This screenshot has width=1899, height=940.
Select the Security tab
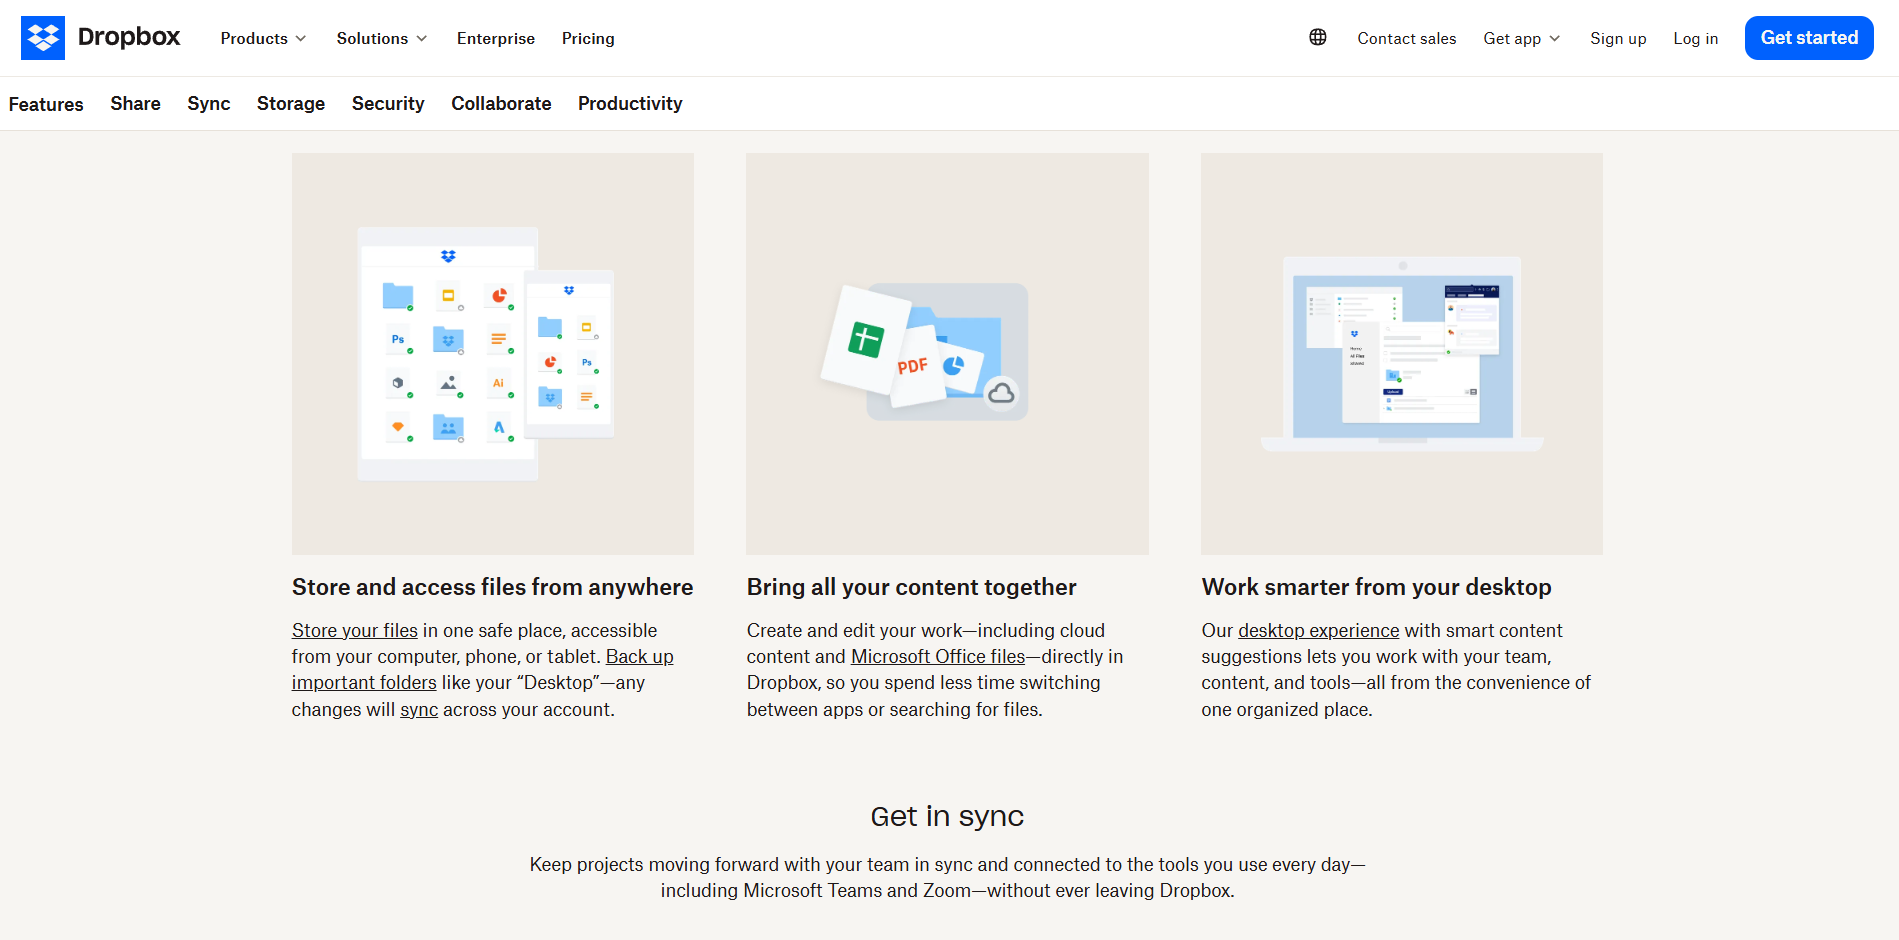tap(388, 104)
